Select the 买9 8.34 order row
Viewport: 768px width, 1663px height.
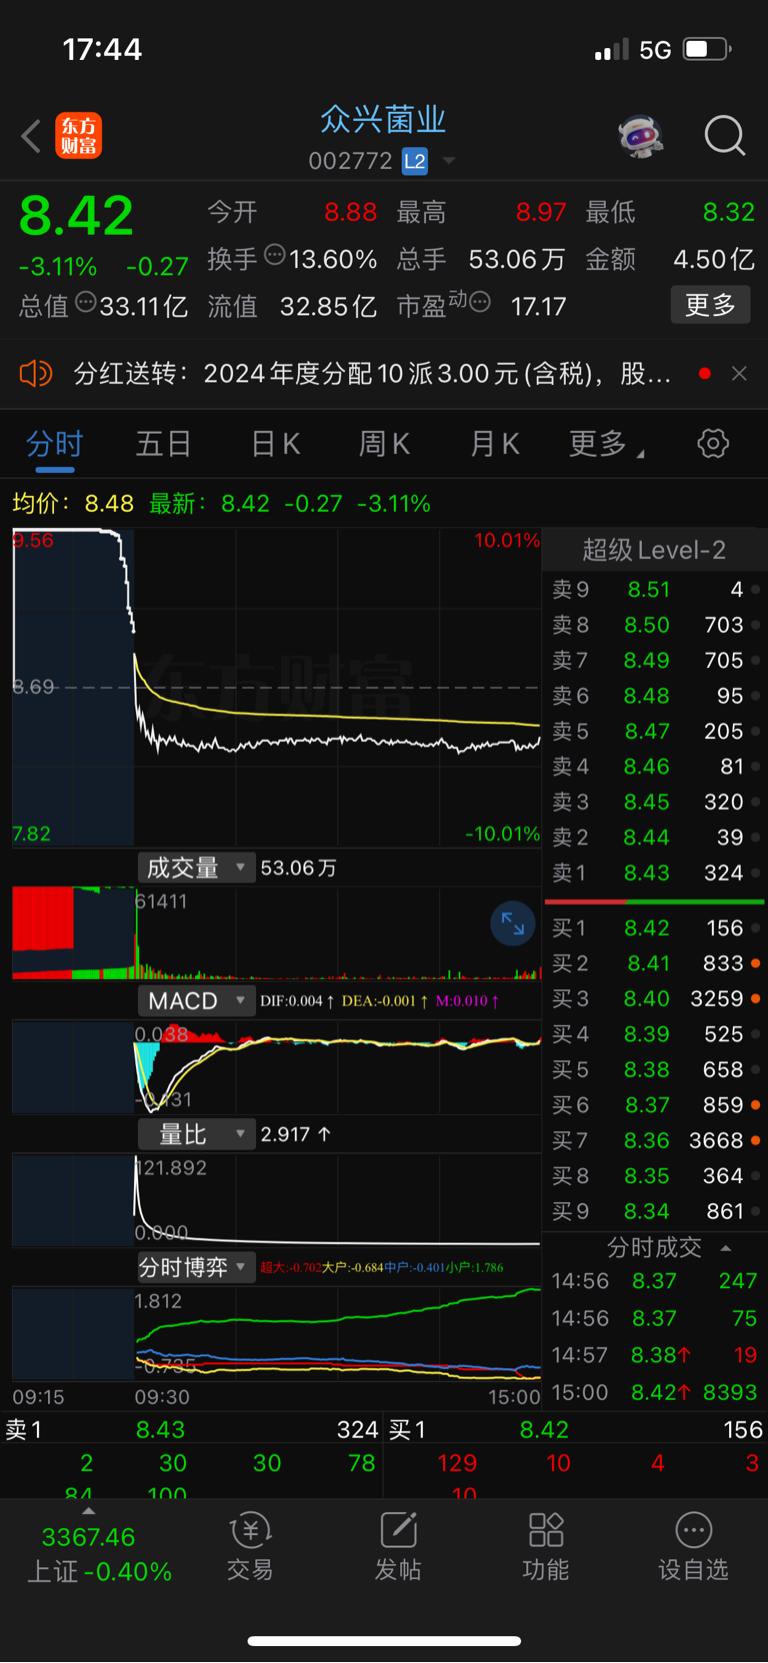[x=655, y=1212]
